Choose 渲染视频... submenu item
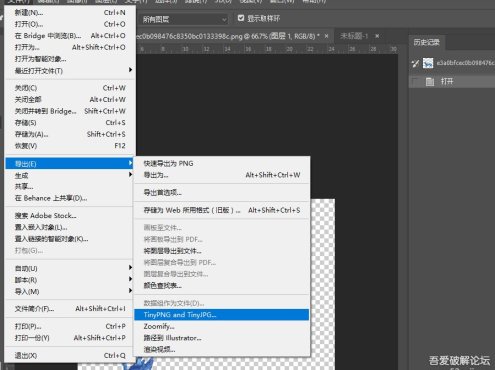This screenshot has height=370, width=495. click(x=222, y=349)
